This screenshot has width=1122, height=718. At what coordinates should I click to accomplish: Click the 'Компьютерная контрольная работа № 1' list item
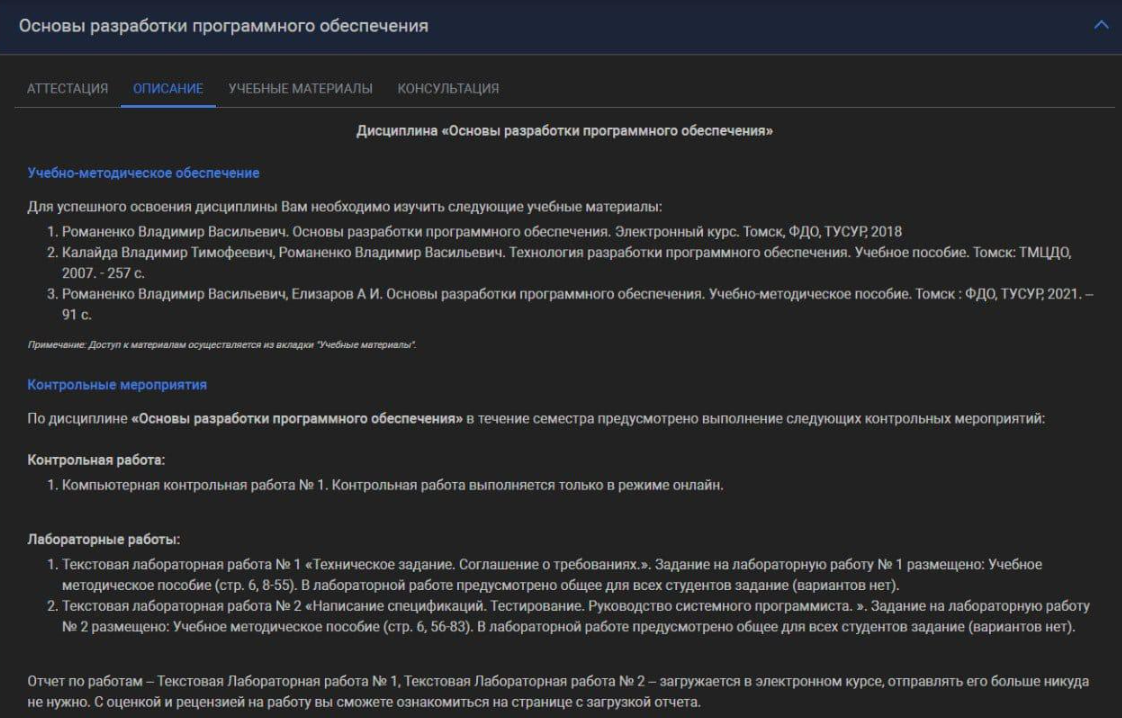tap(391, 486)
